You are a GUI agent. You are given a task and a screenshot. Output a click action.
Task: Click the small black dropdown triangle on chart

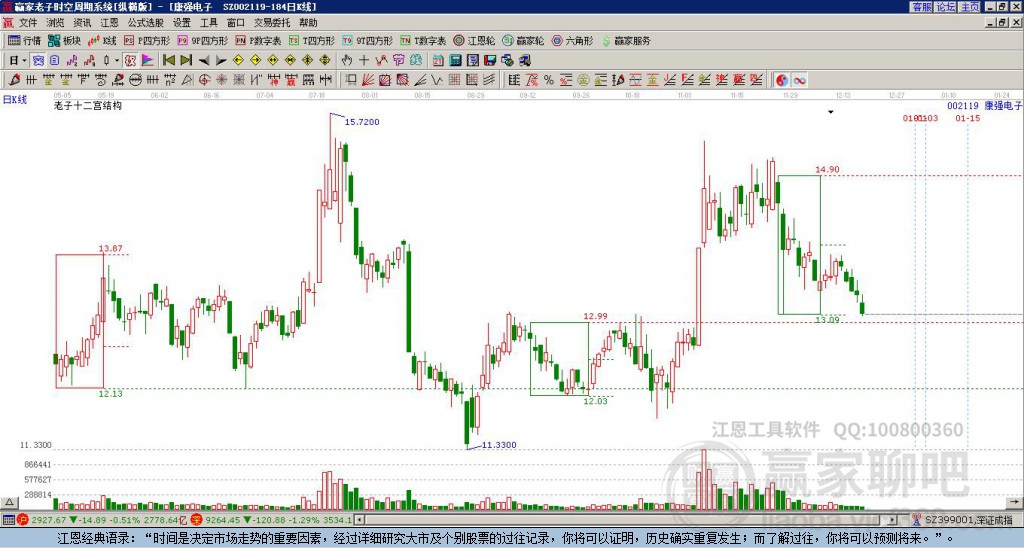(831, 112)
